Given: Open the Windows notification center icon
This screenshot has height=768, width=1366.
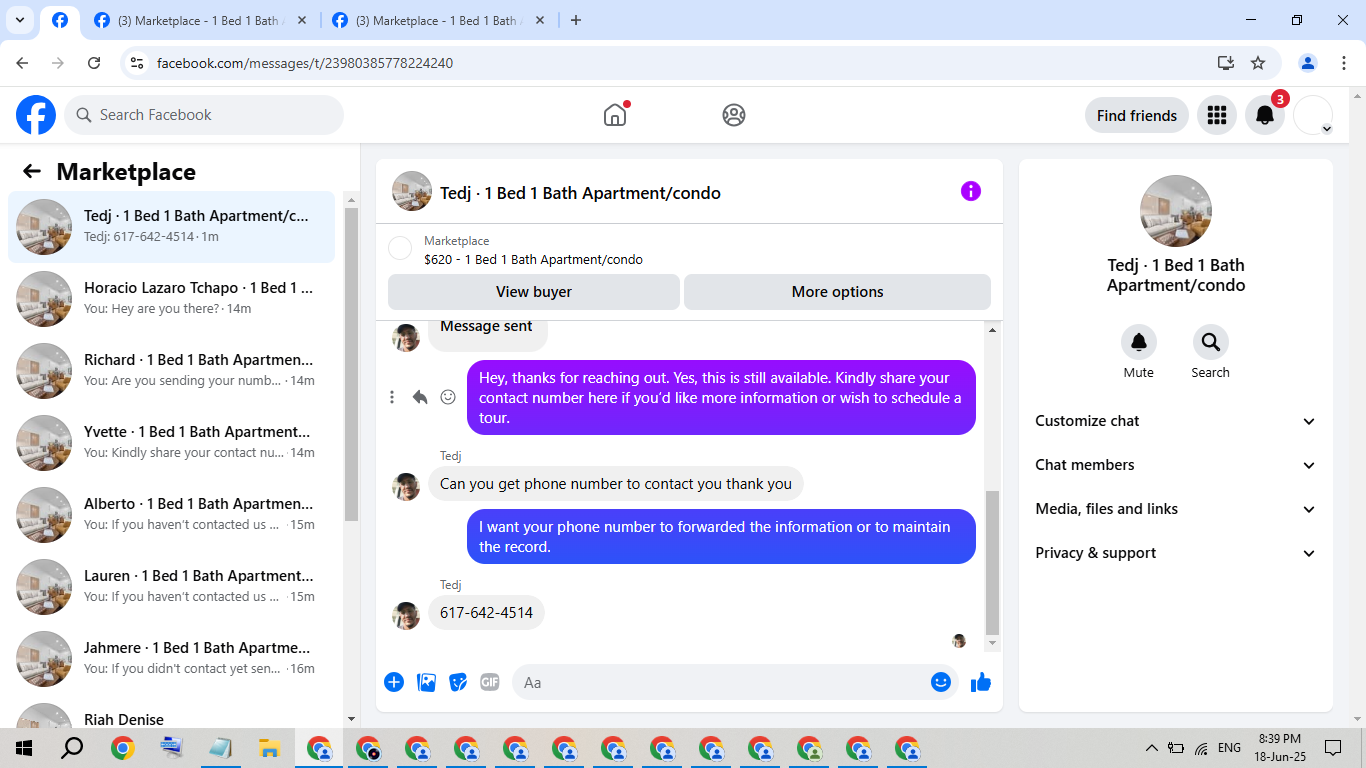Looking at the screenshot, I should (1333, 748).
